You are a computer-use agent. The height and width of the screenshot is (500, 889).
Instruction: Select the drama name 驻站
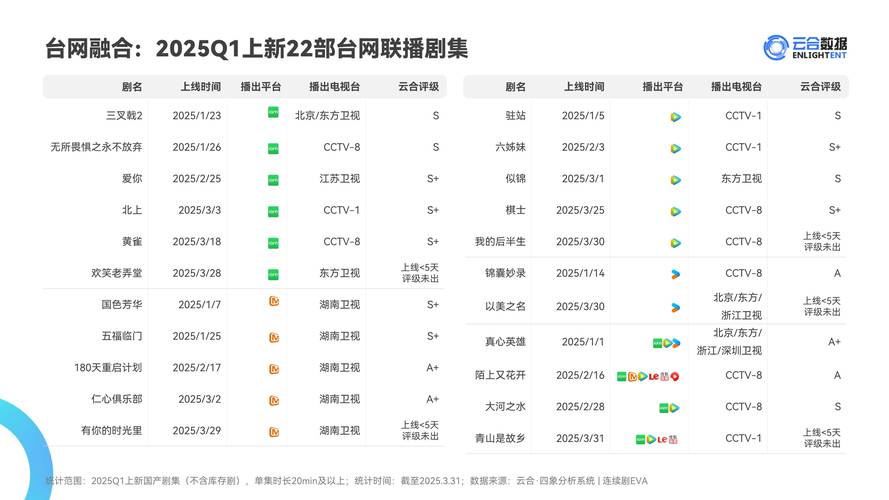515,116
